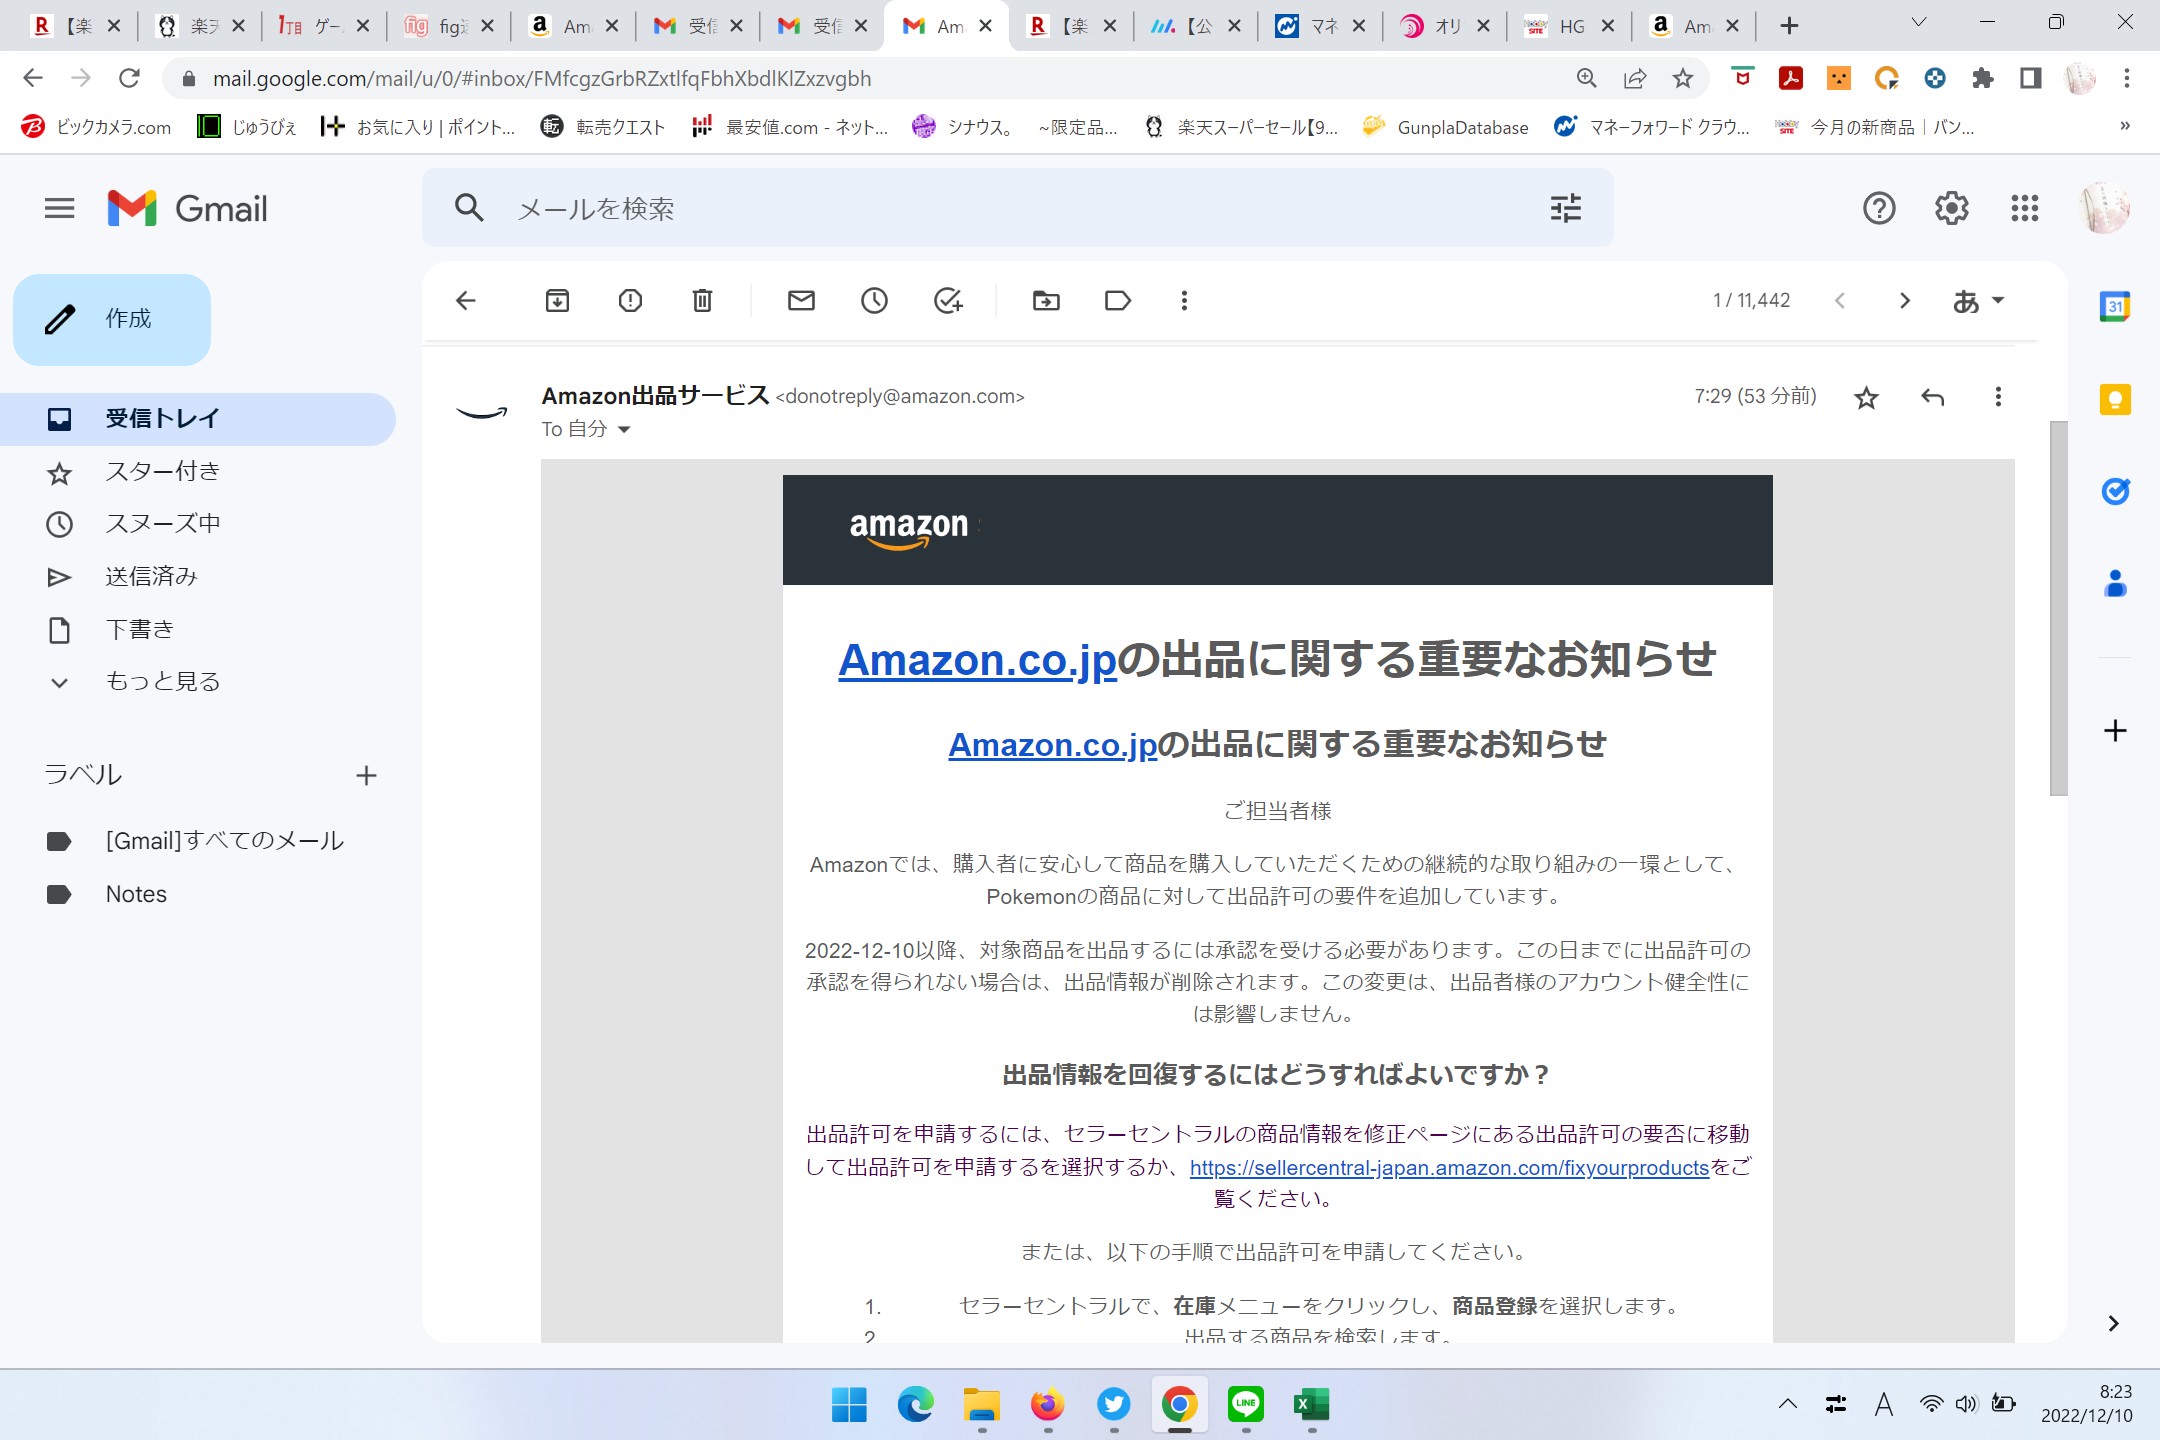
Task: Open GunplaDatabase bookmark
Action: (x=1445, y=127)
